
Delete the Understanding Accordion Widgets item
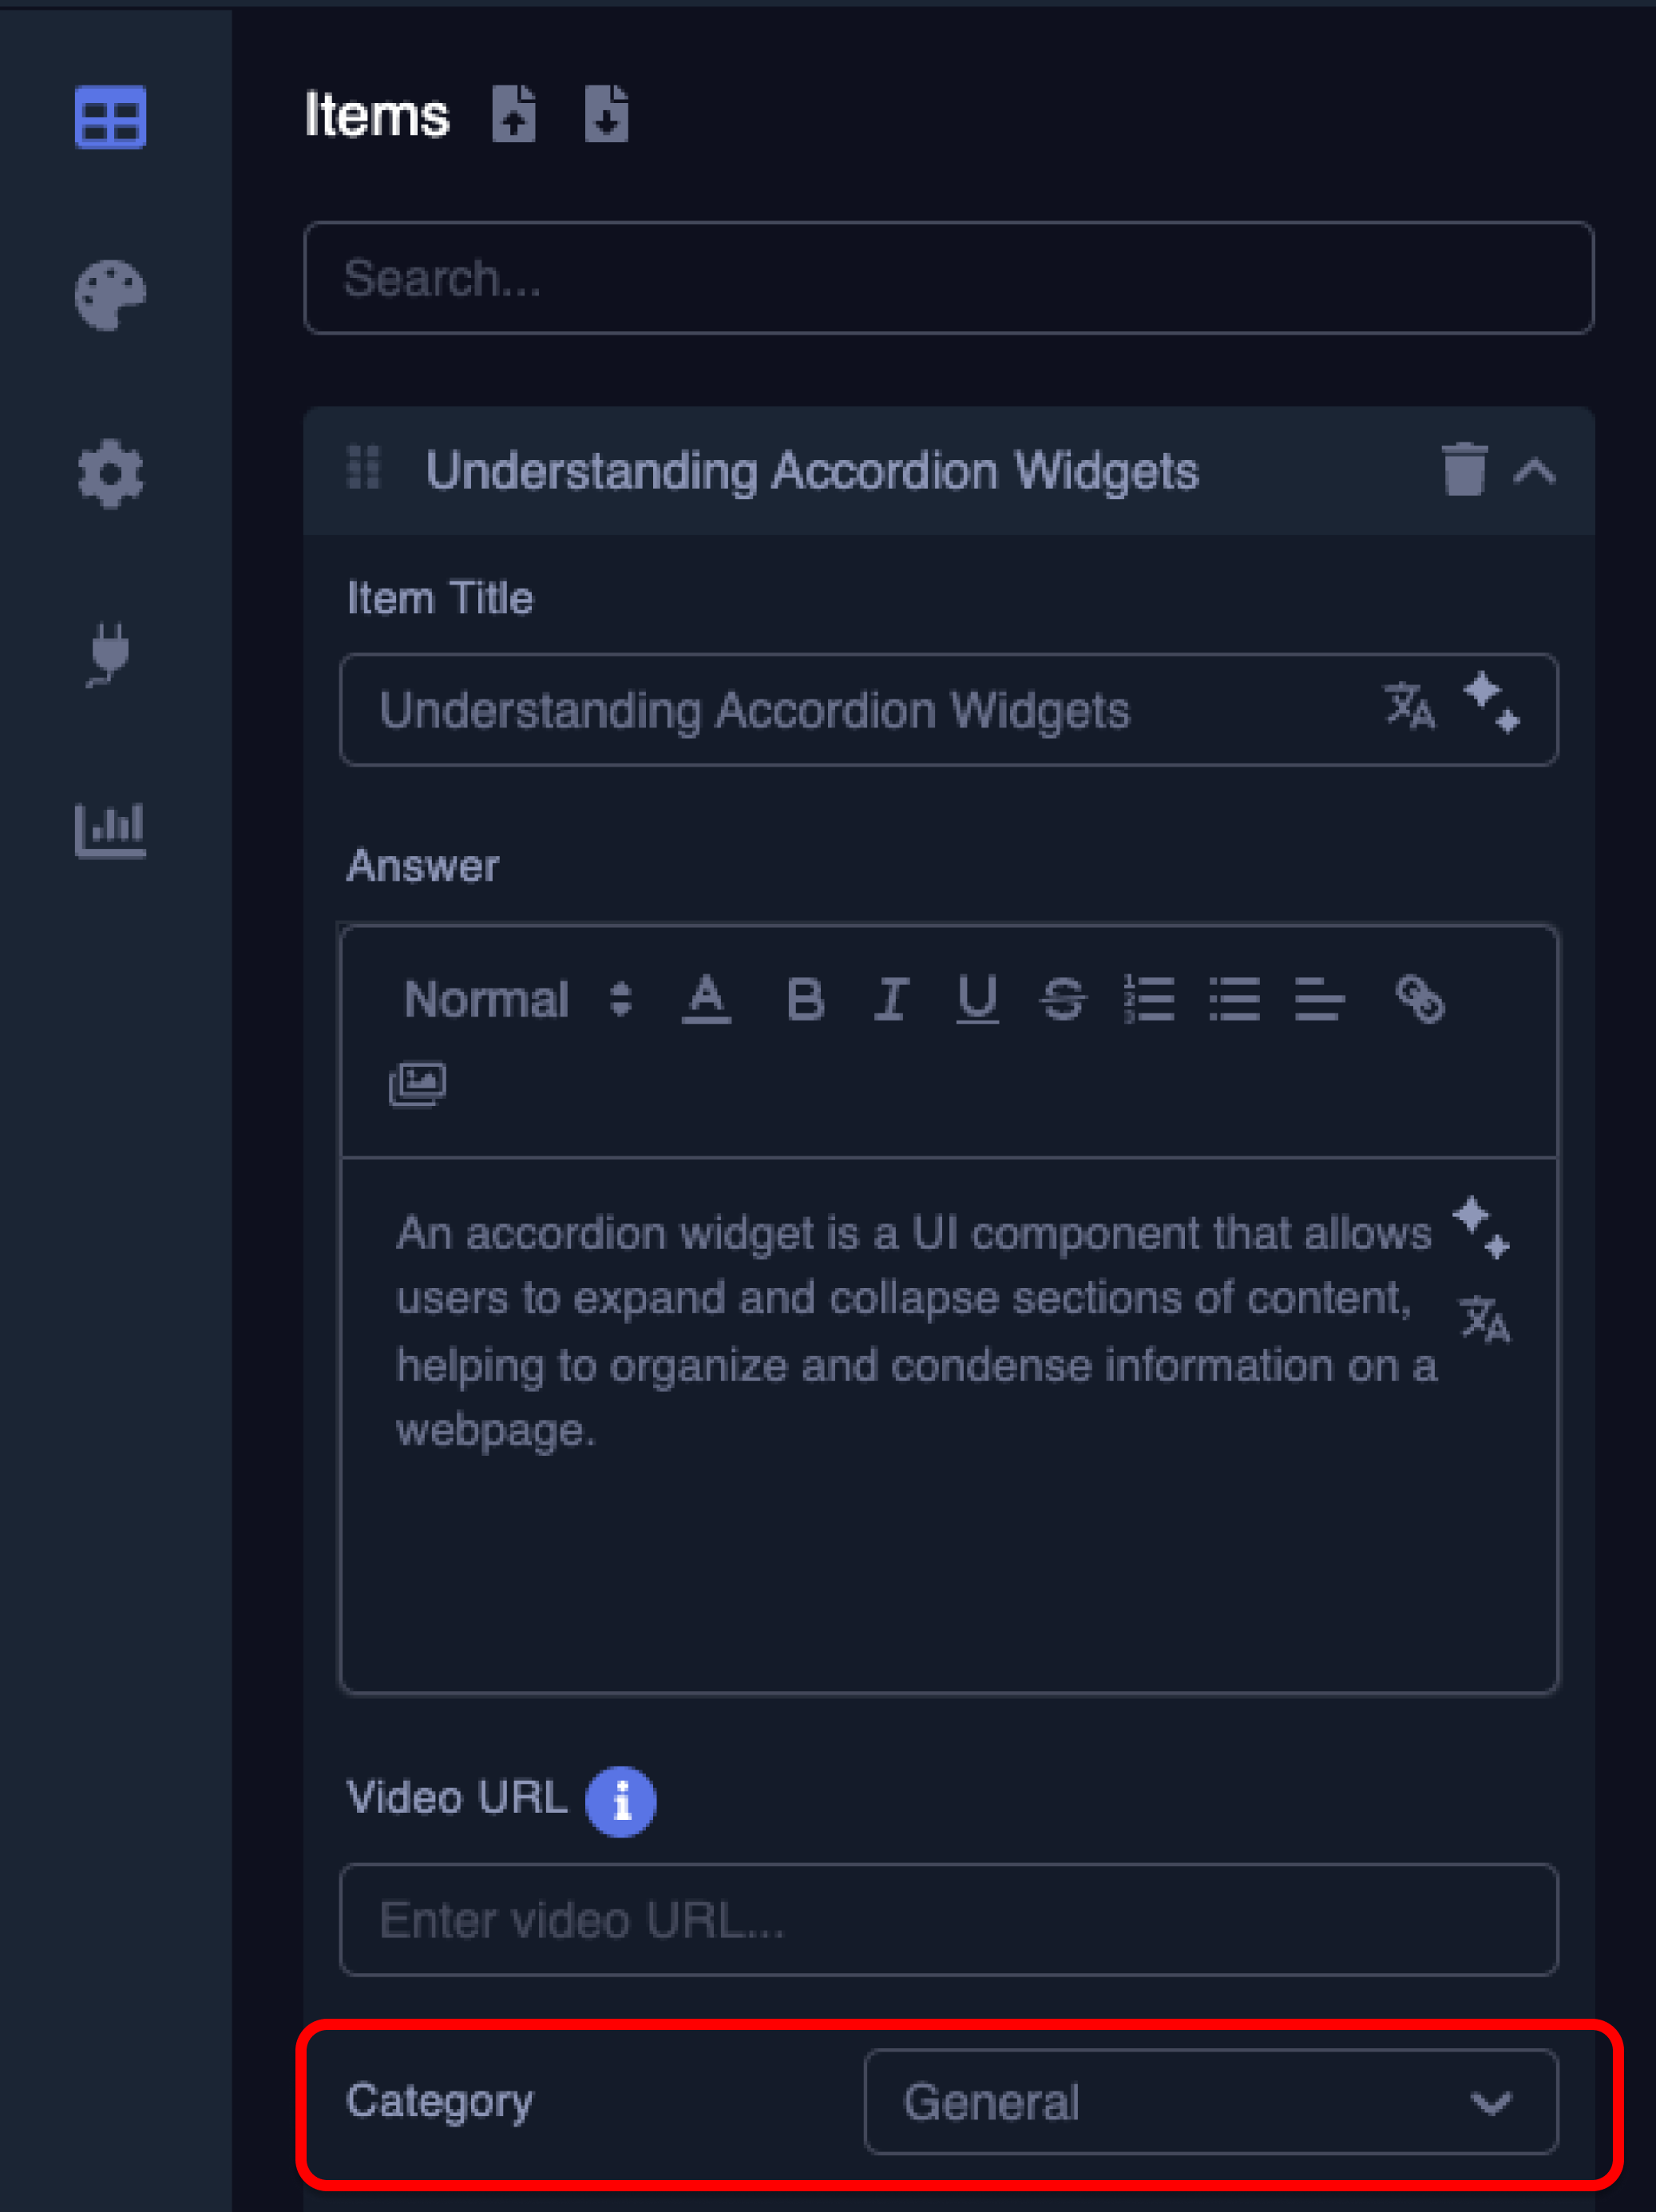tap(1464, 470)
